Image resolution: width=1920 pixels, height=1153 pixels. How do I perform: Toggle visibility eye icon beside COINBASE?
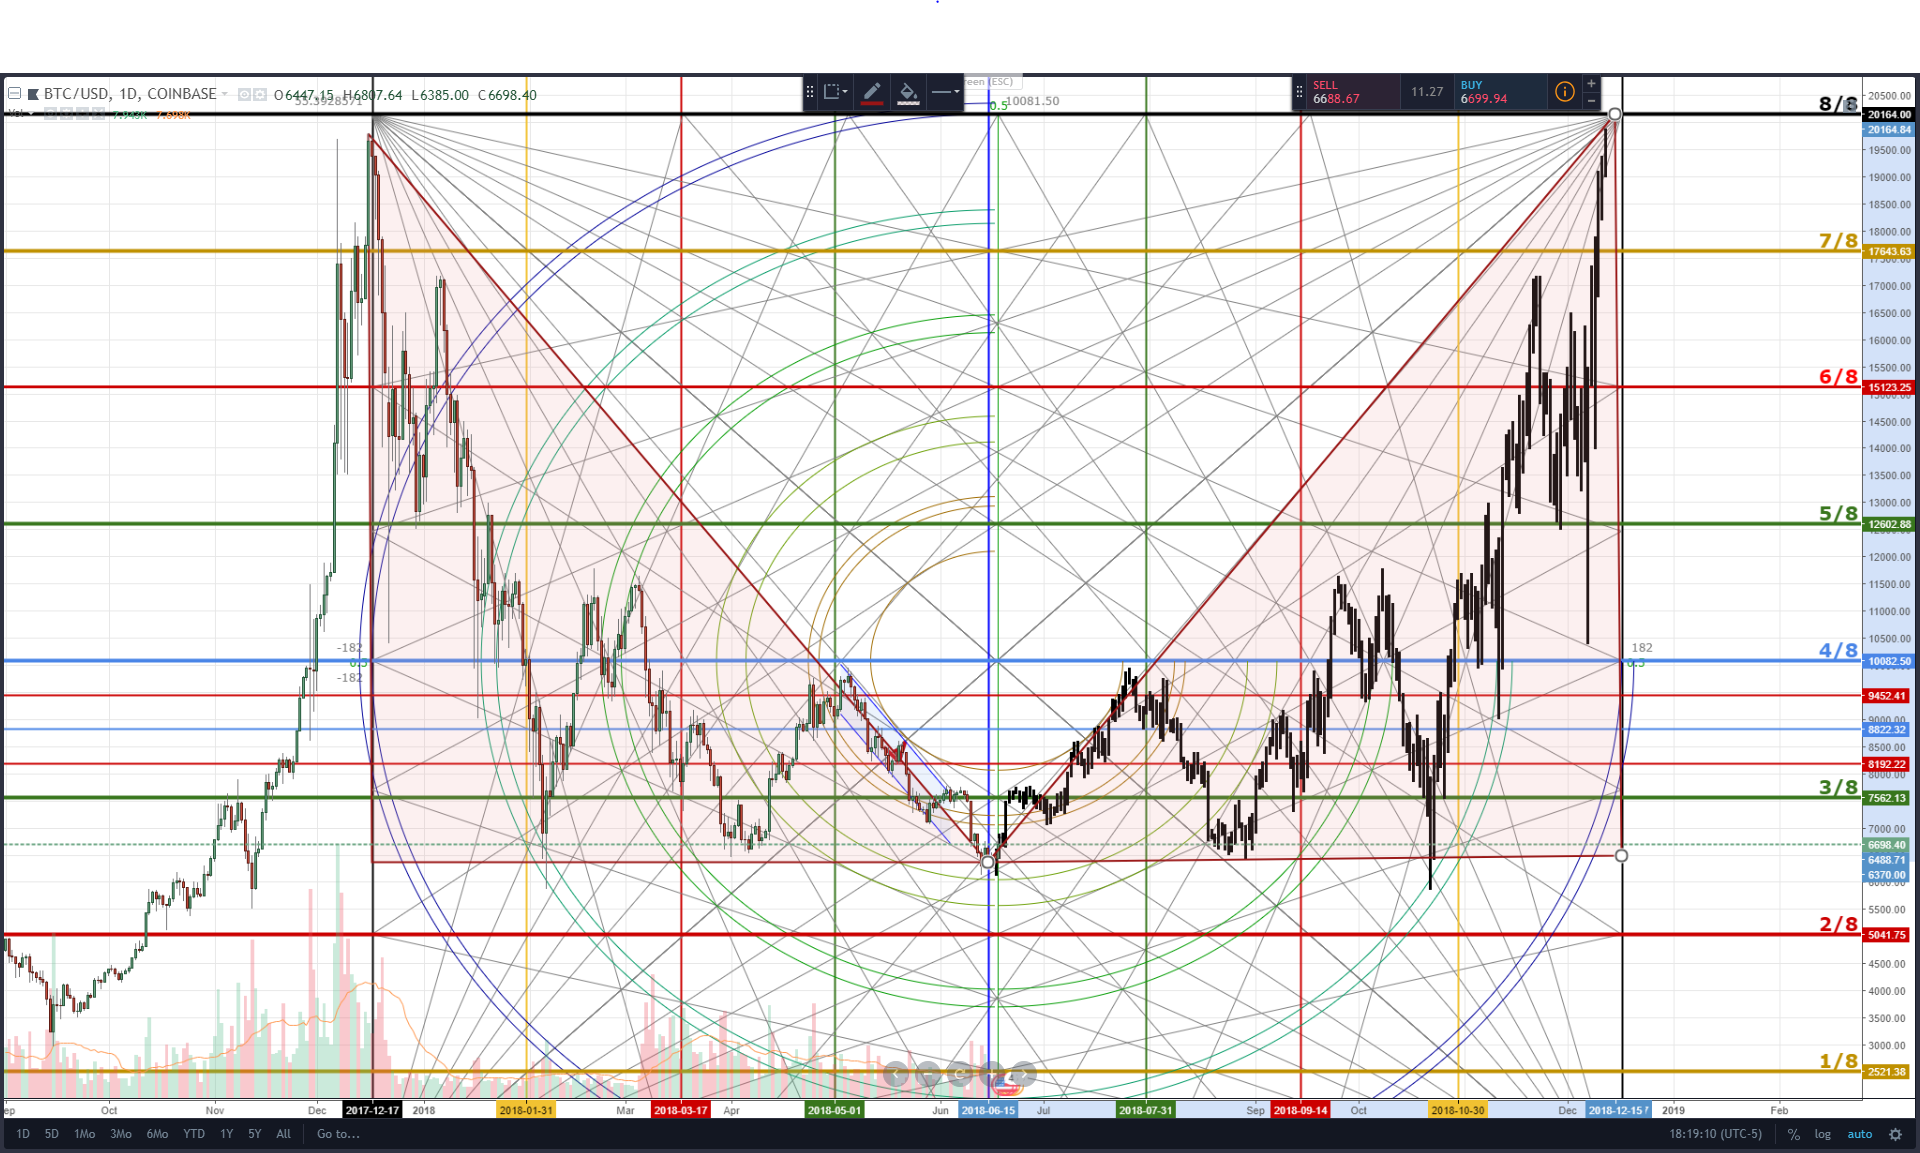[243, 95]
